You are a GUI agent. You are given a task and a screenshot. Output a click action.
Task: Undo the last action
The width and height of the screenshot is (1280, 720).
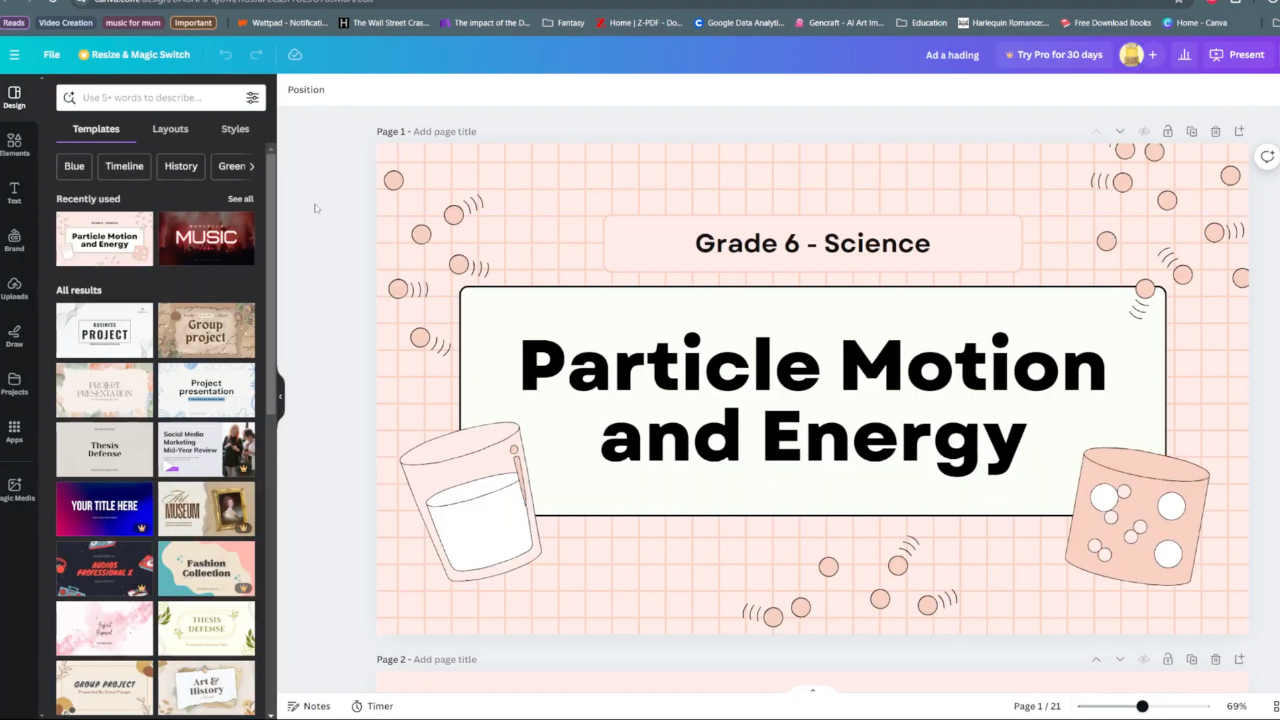click(226, 55)
